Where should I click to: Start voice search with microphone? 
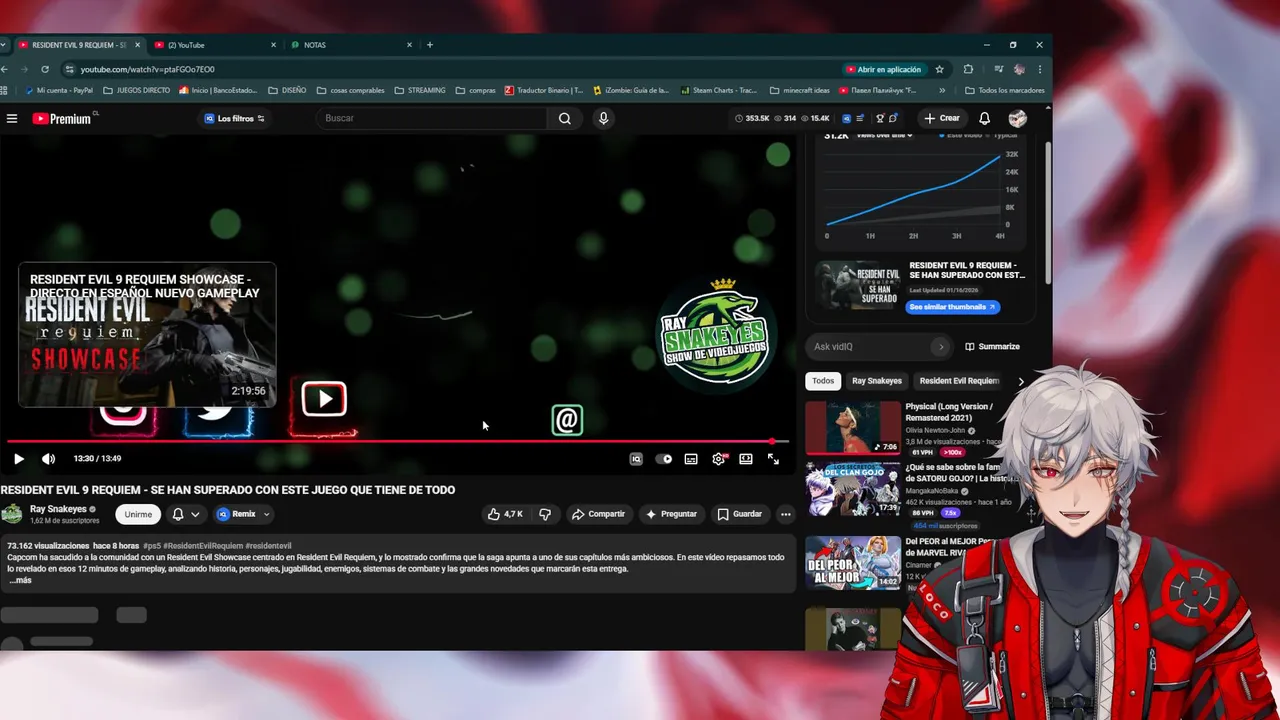coord(603,118)
